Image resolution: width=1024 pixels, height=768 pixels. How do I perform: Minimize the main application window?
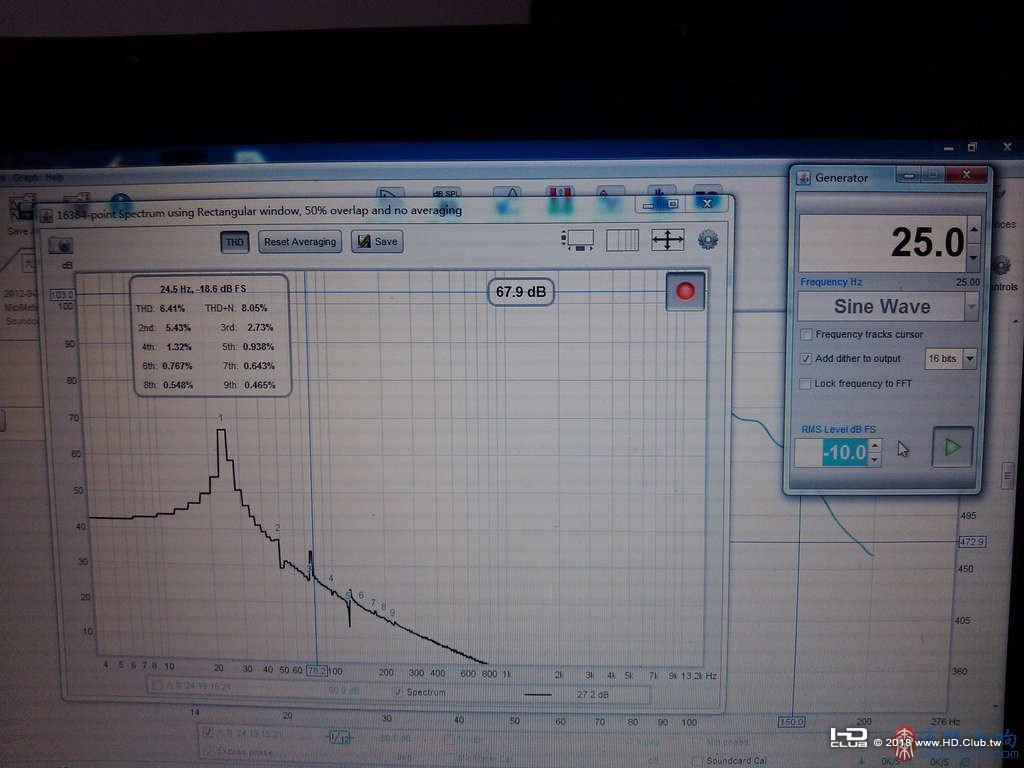[x=948, y=149]
